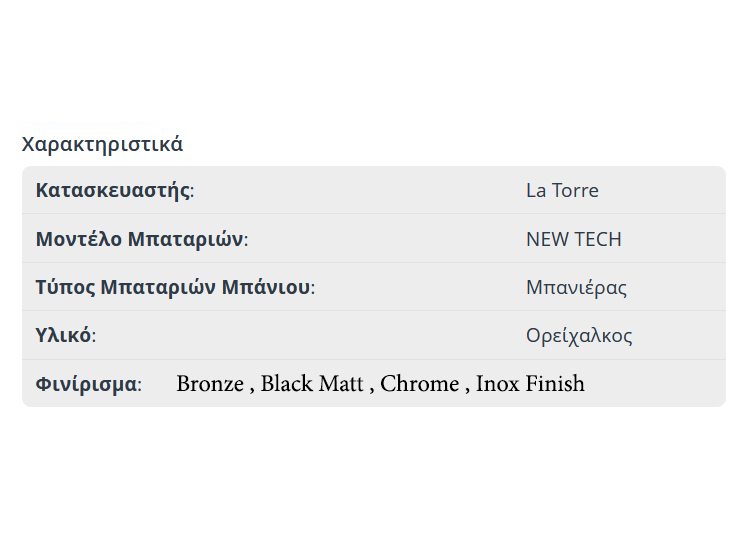Click the word Torre in manufacturer value

coord(575,191)
